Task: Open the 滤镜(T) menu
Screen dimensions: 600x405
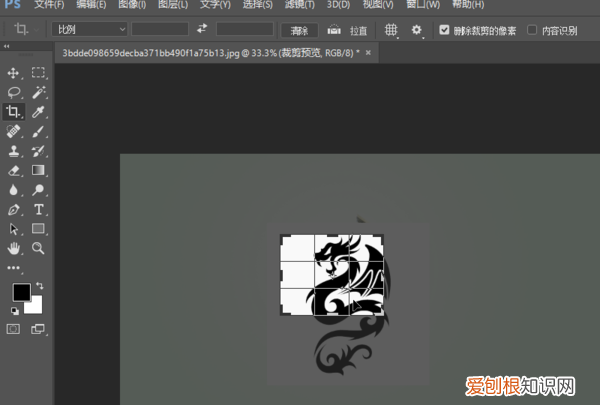Action: 300,5
